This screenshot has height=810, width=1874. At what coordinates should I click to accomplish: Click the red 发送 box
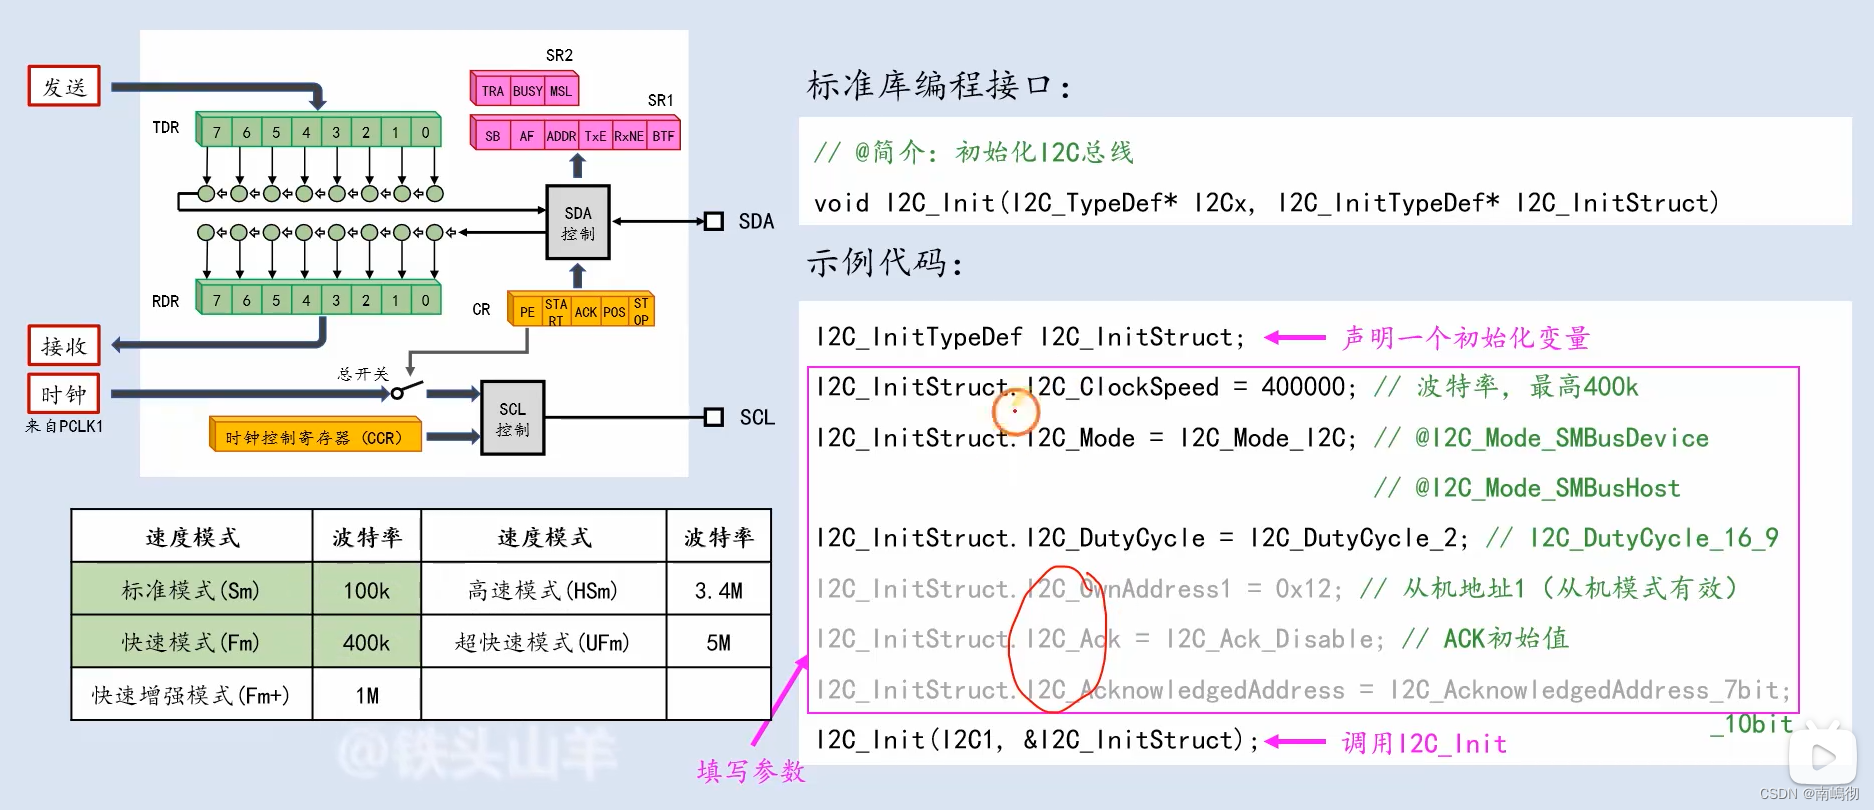click(x=64, y=87)
